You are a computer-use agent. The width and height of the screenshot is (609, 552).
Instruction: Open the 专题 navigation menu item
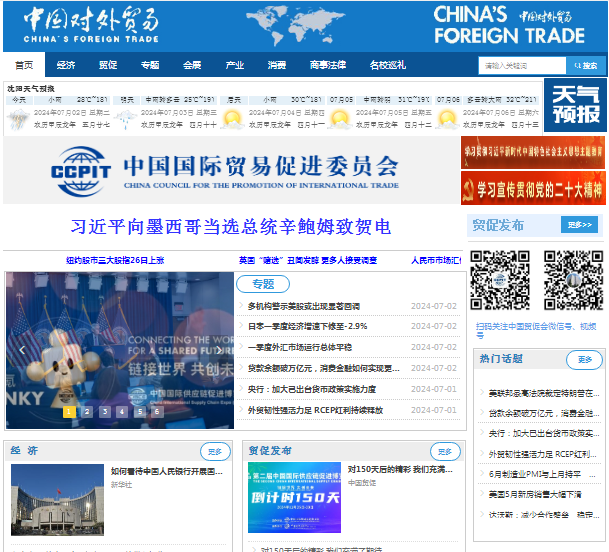pyautogui.click(x=150, y=65)
